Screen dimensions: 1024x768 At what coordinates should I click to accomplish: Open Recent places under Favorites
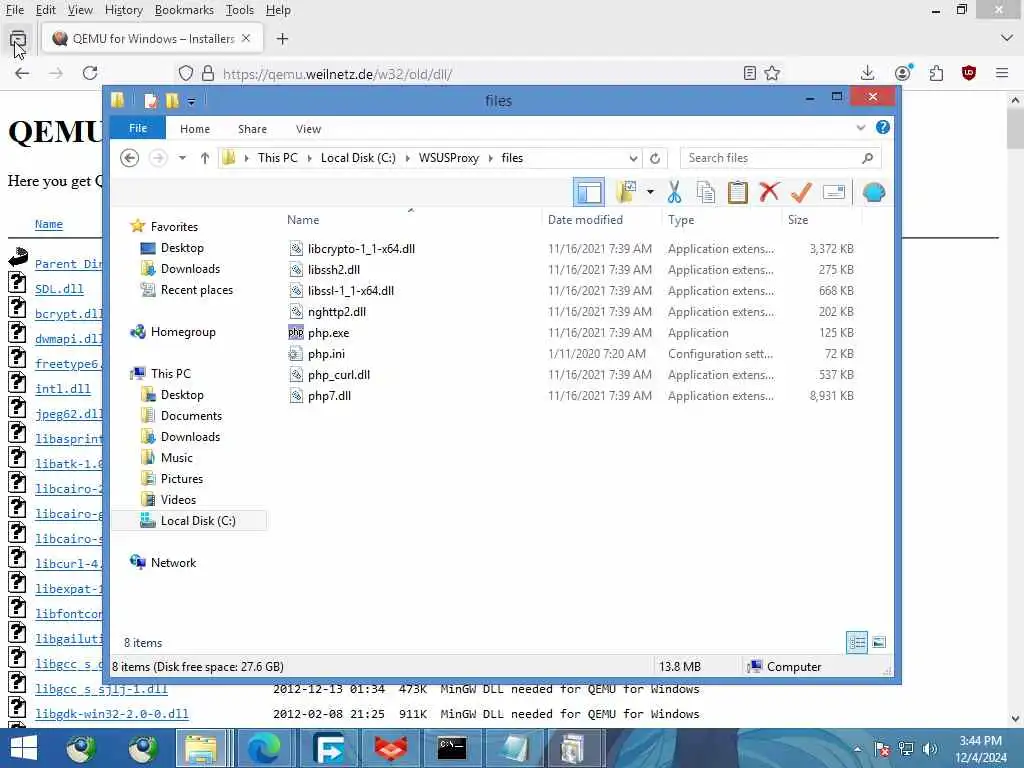pyautogui.click(x=197, y=290)
